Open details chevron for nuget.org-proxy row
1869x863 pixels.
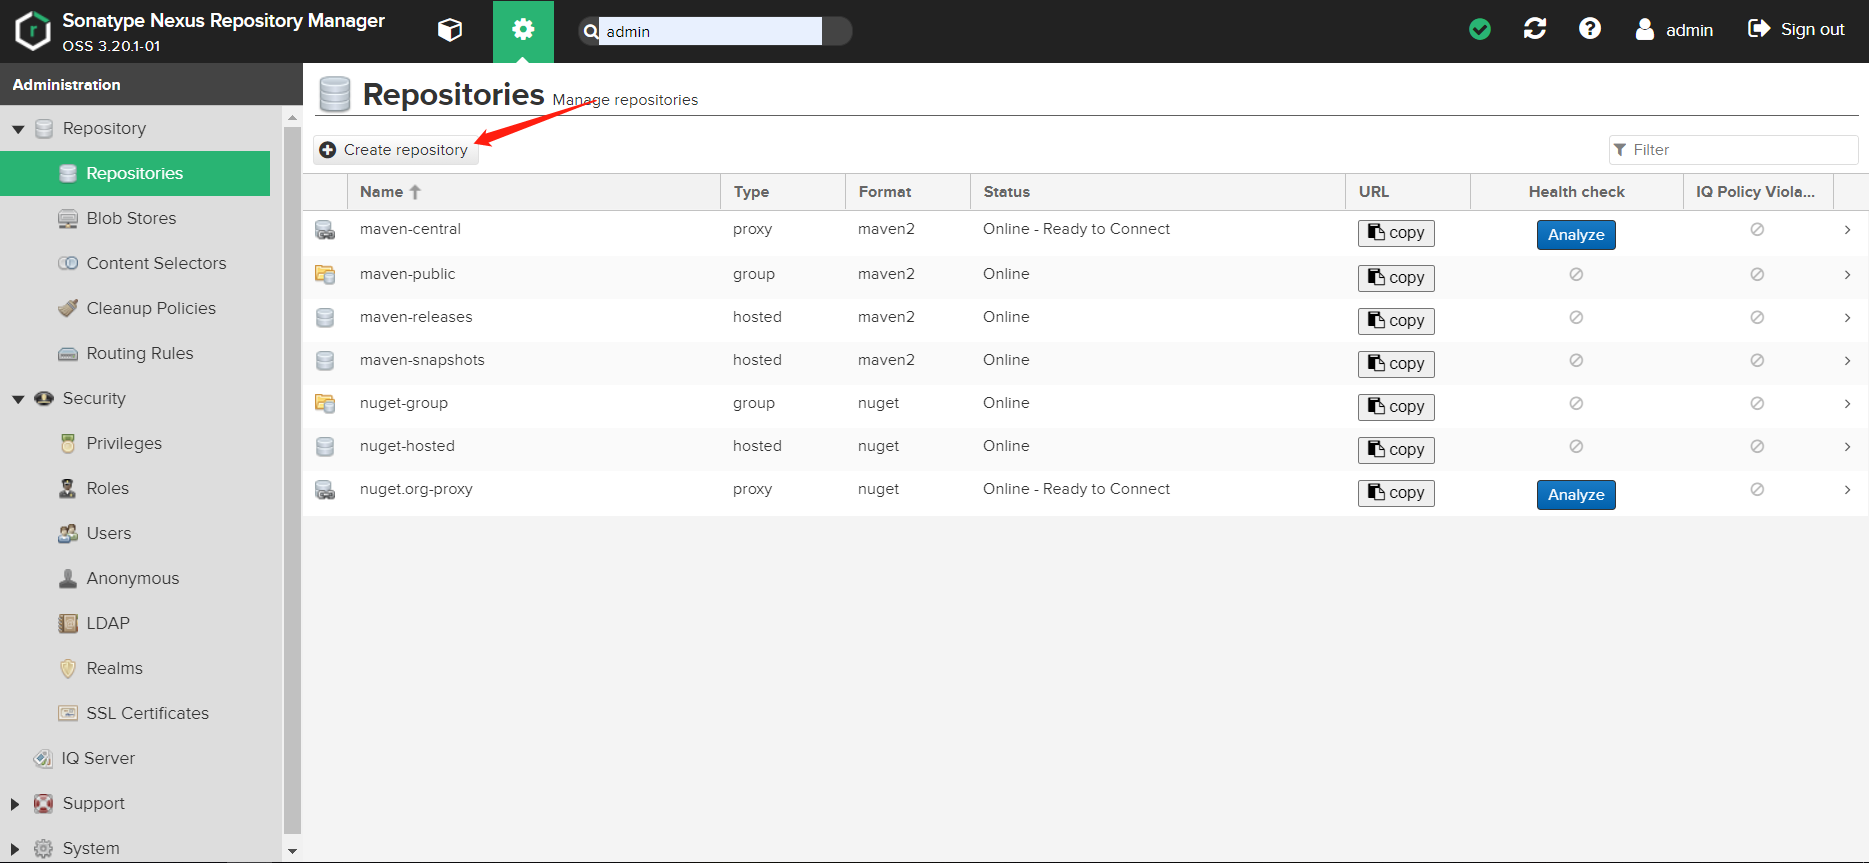point(1847,489)
